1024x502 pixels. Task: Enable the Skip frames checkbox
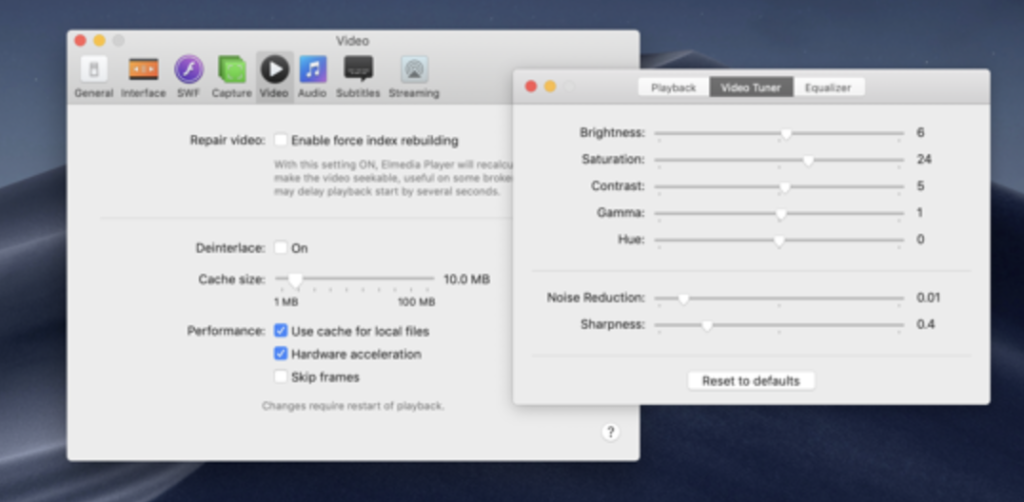280,377
